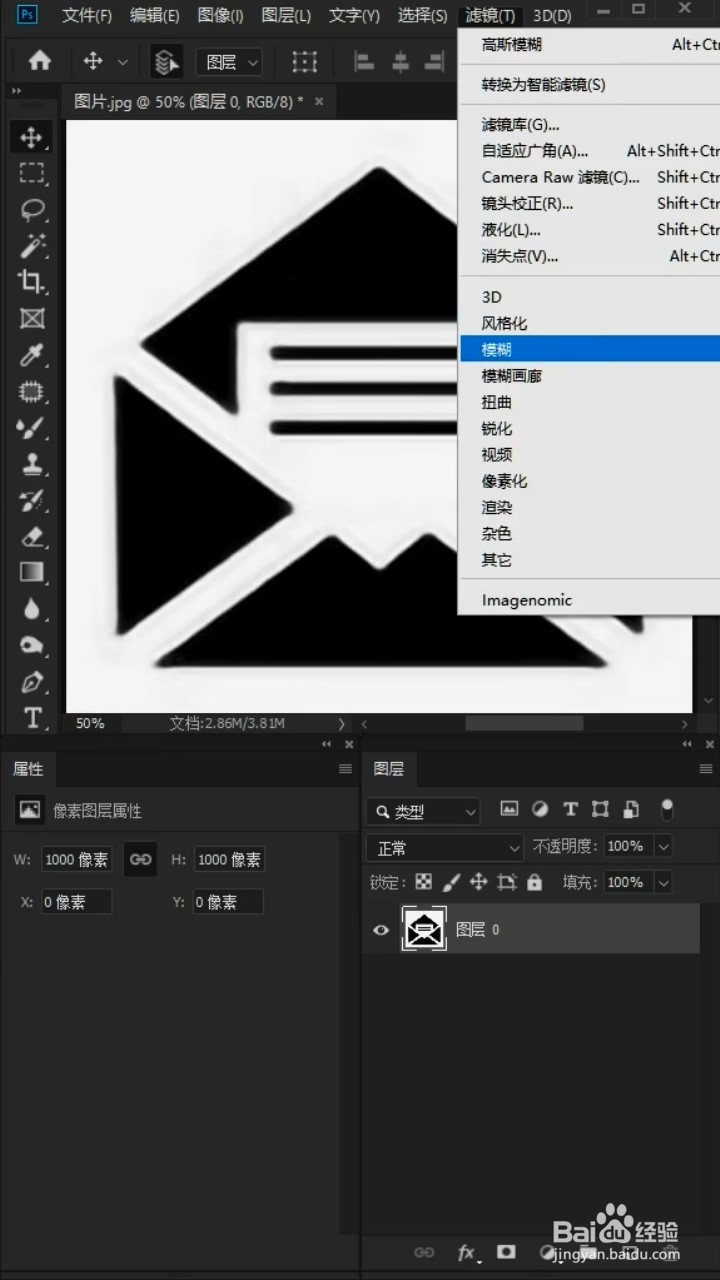Toggle auto-select layers stack icon
Screen dimensions: 720x1280
[166, 62]
